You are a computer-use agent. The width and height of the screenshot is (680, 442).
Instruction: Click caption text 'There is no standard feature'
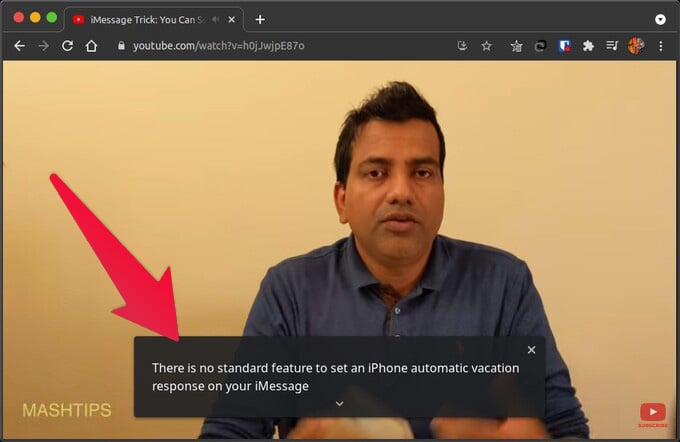point(232,368)
